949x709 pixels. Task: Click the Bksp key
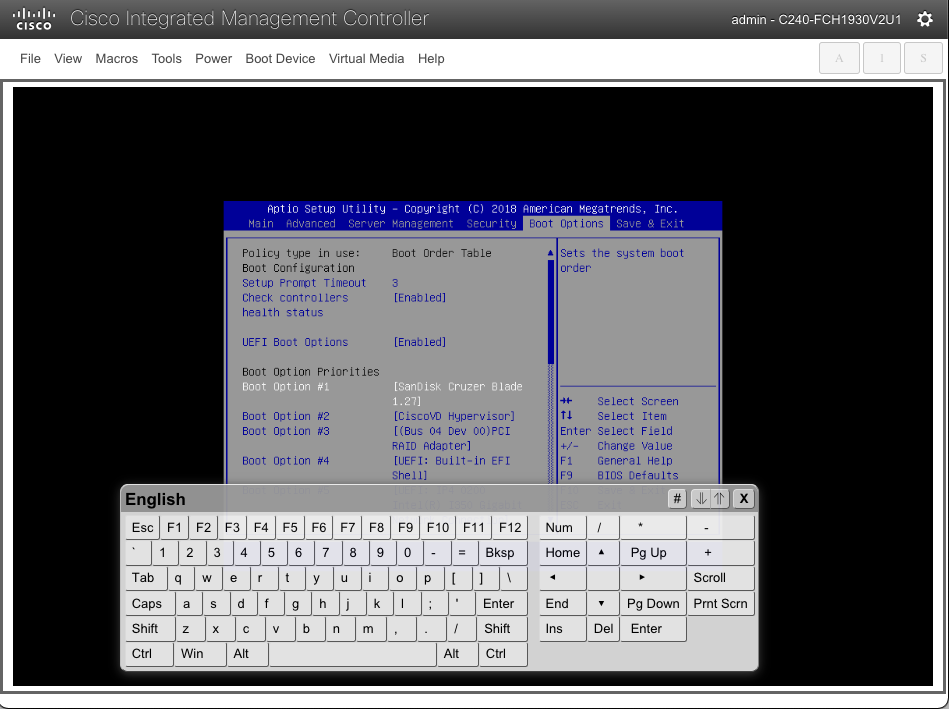pos(503,553)
